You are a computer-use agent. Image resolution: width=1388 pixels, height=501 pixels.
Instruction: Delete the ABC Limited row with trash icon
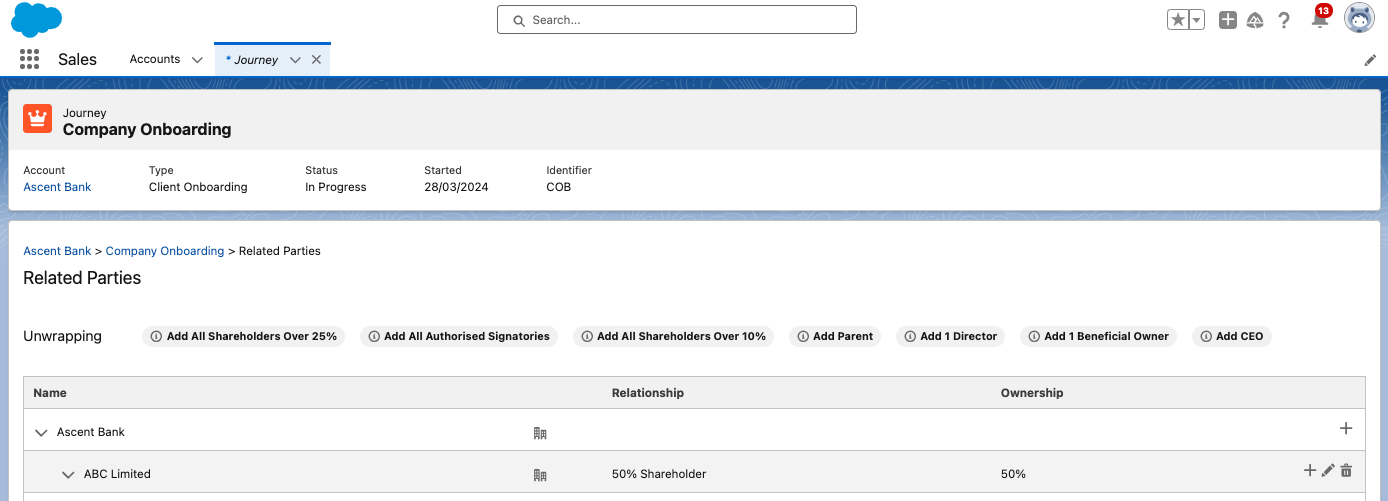[x=1346, y=471]
